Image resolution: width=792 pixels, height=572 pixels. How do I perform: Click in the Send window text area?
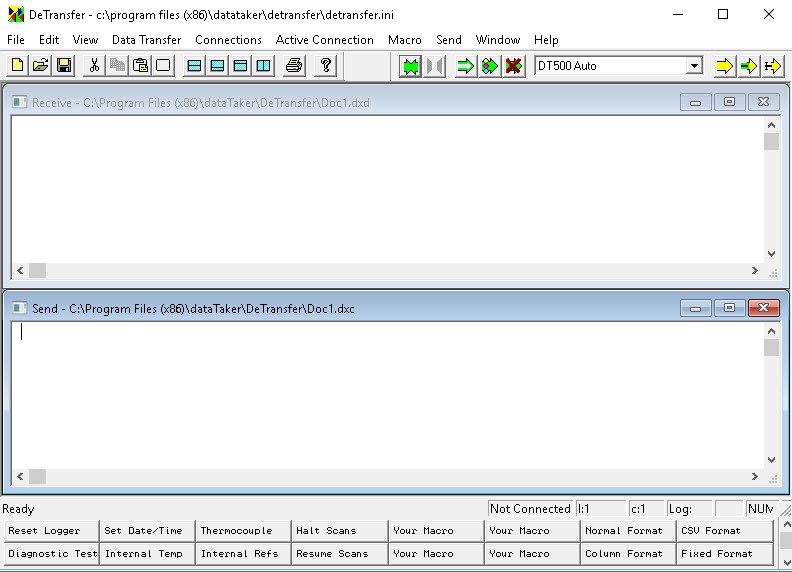coord(387,396)
